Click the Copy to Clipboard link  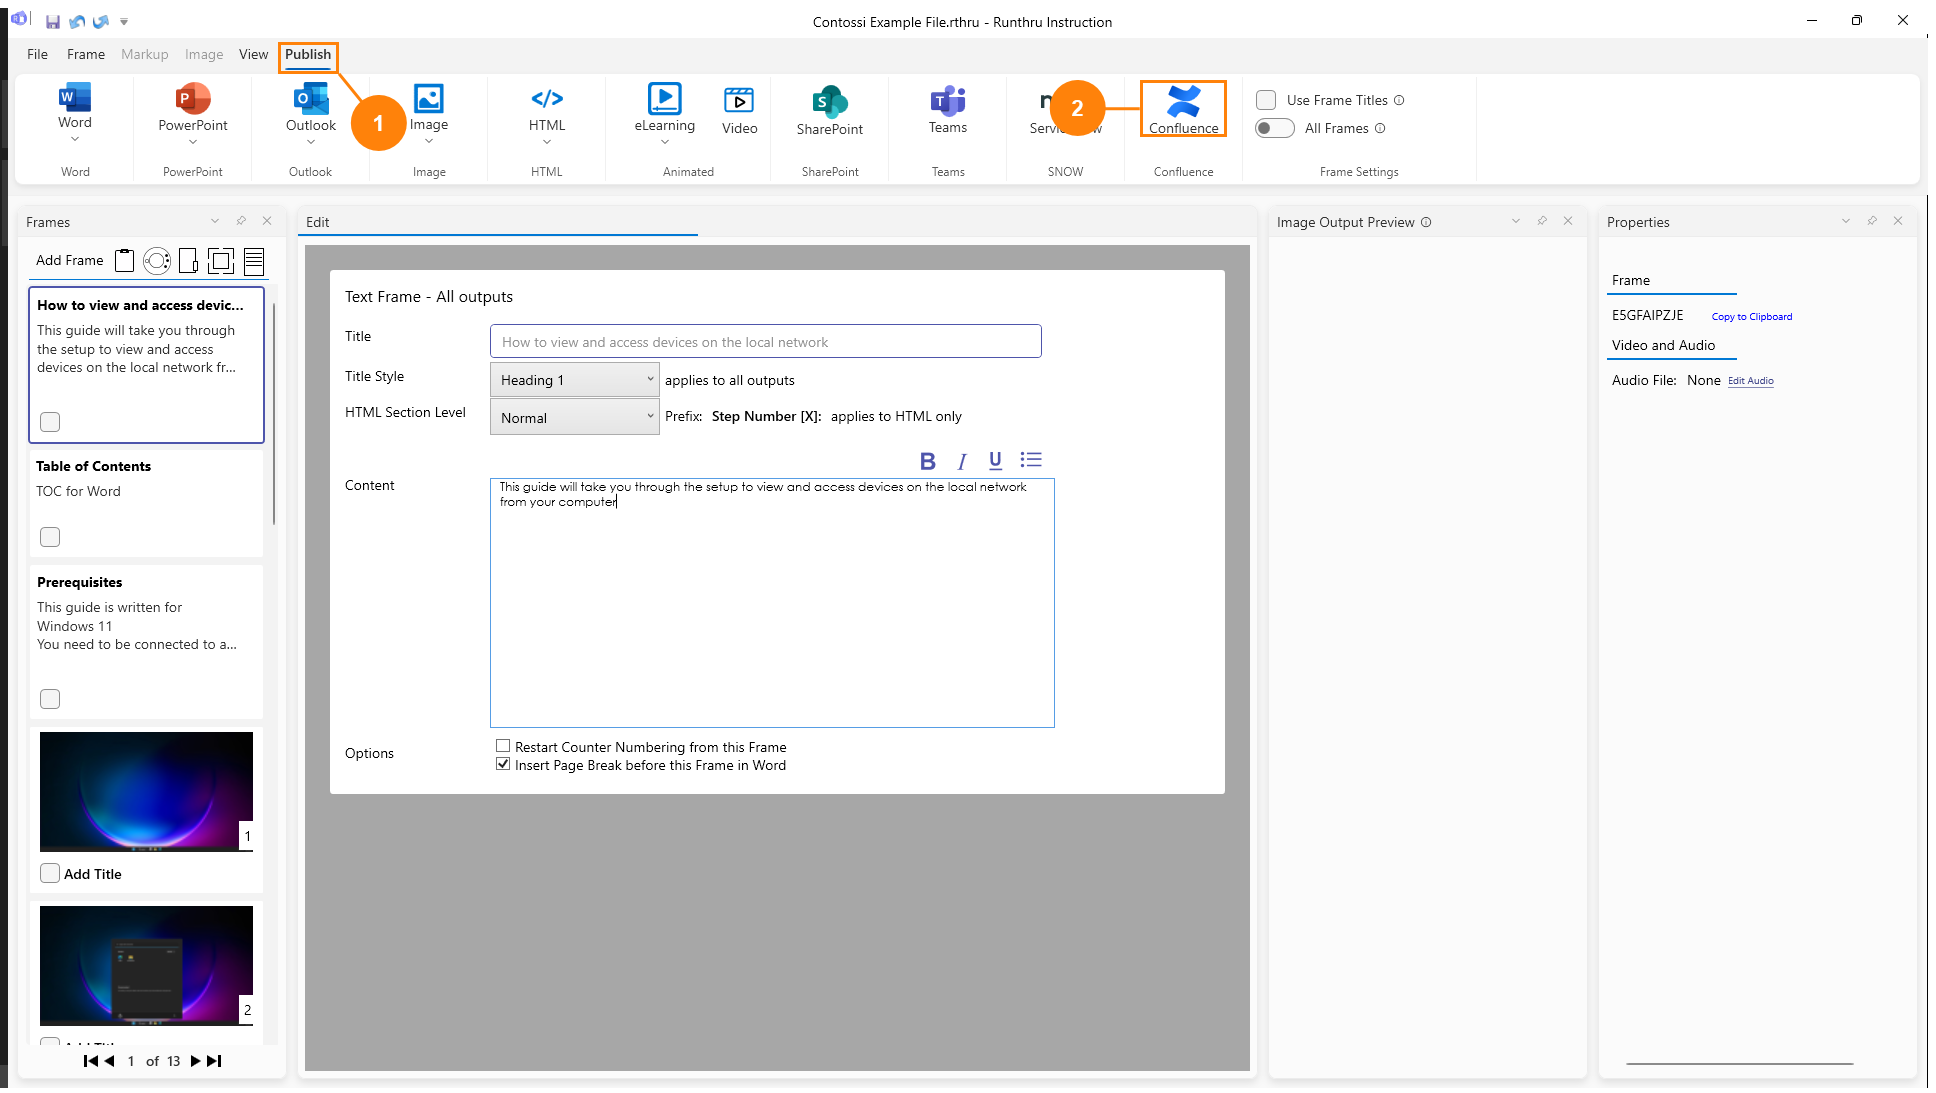pyautogui.click(x=1751, y=317)
